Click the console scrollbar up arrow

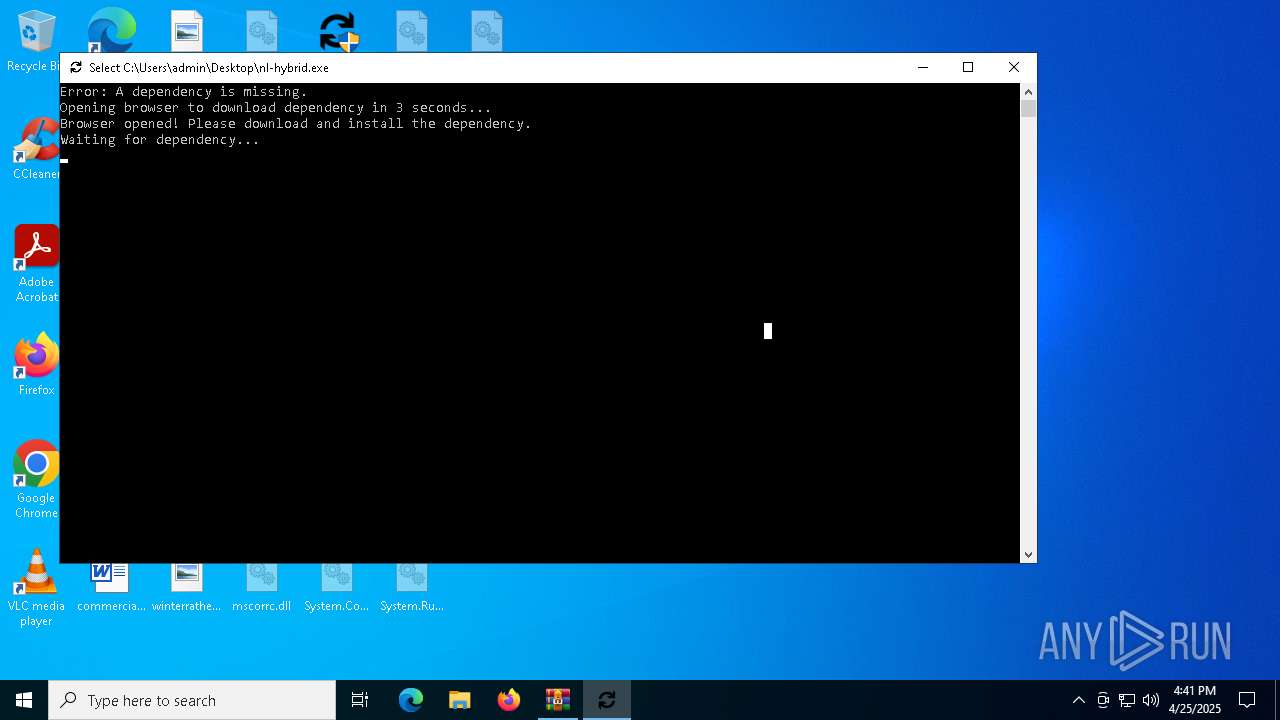[1028, 92]
